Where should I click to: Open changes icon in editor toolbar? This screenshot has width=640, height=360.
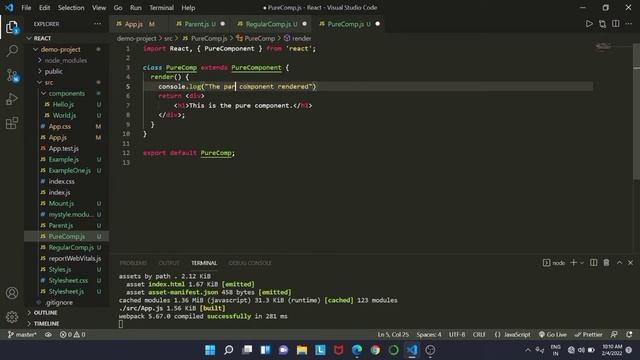(602, 24)
